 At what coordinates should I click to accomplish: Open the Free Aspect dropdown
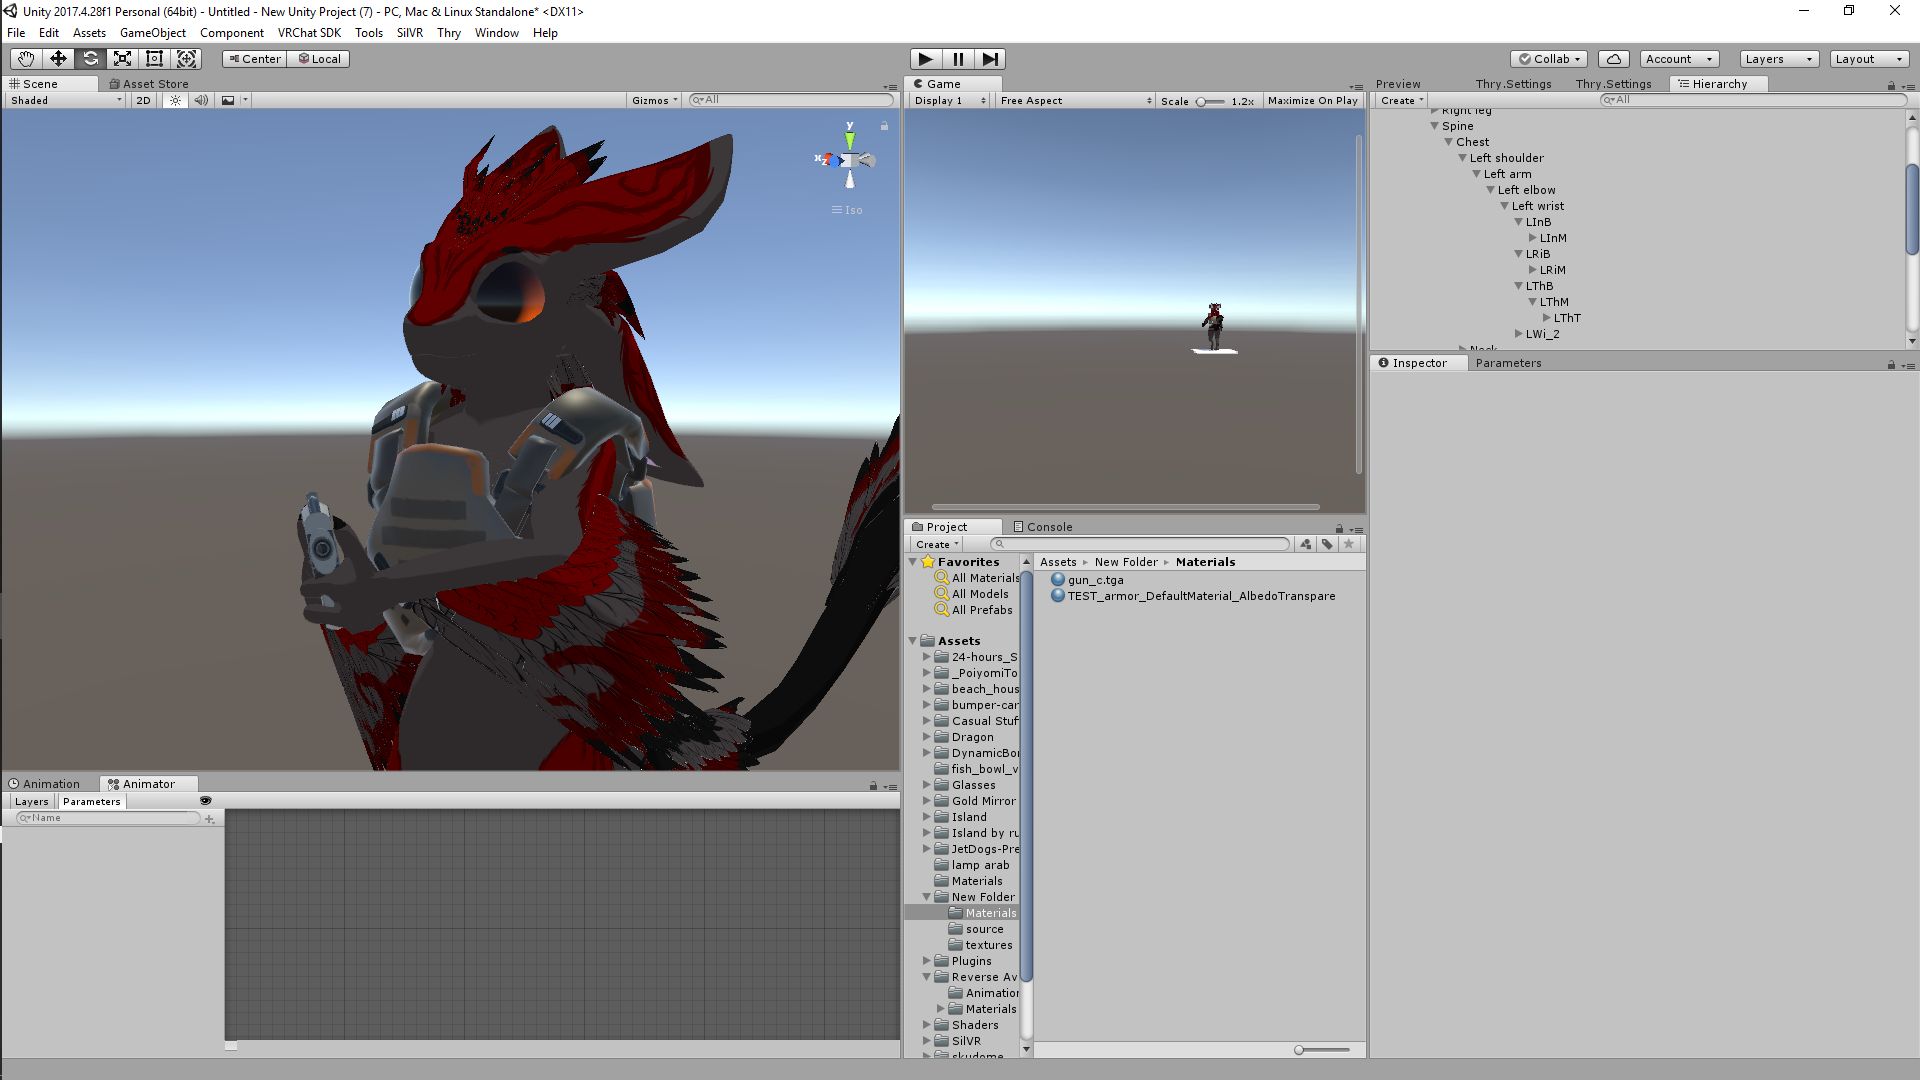click(1076, 100)
